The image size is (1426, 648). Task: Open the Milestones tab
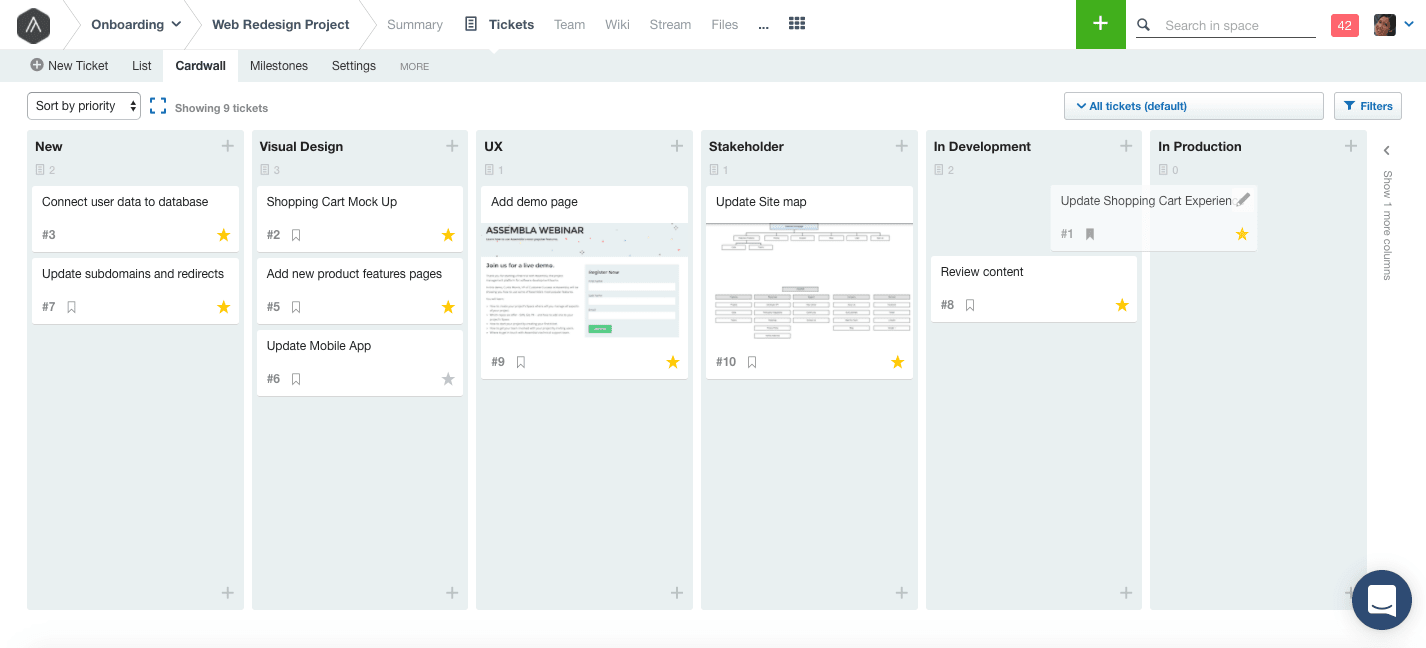279,65
